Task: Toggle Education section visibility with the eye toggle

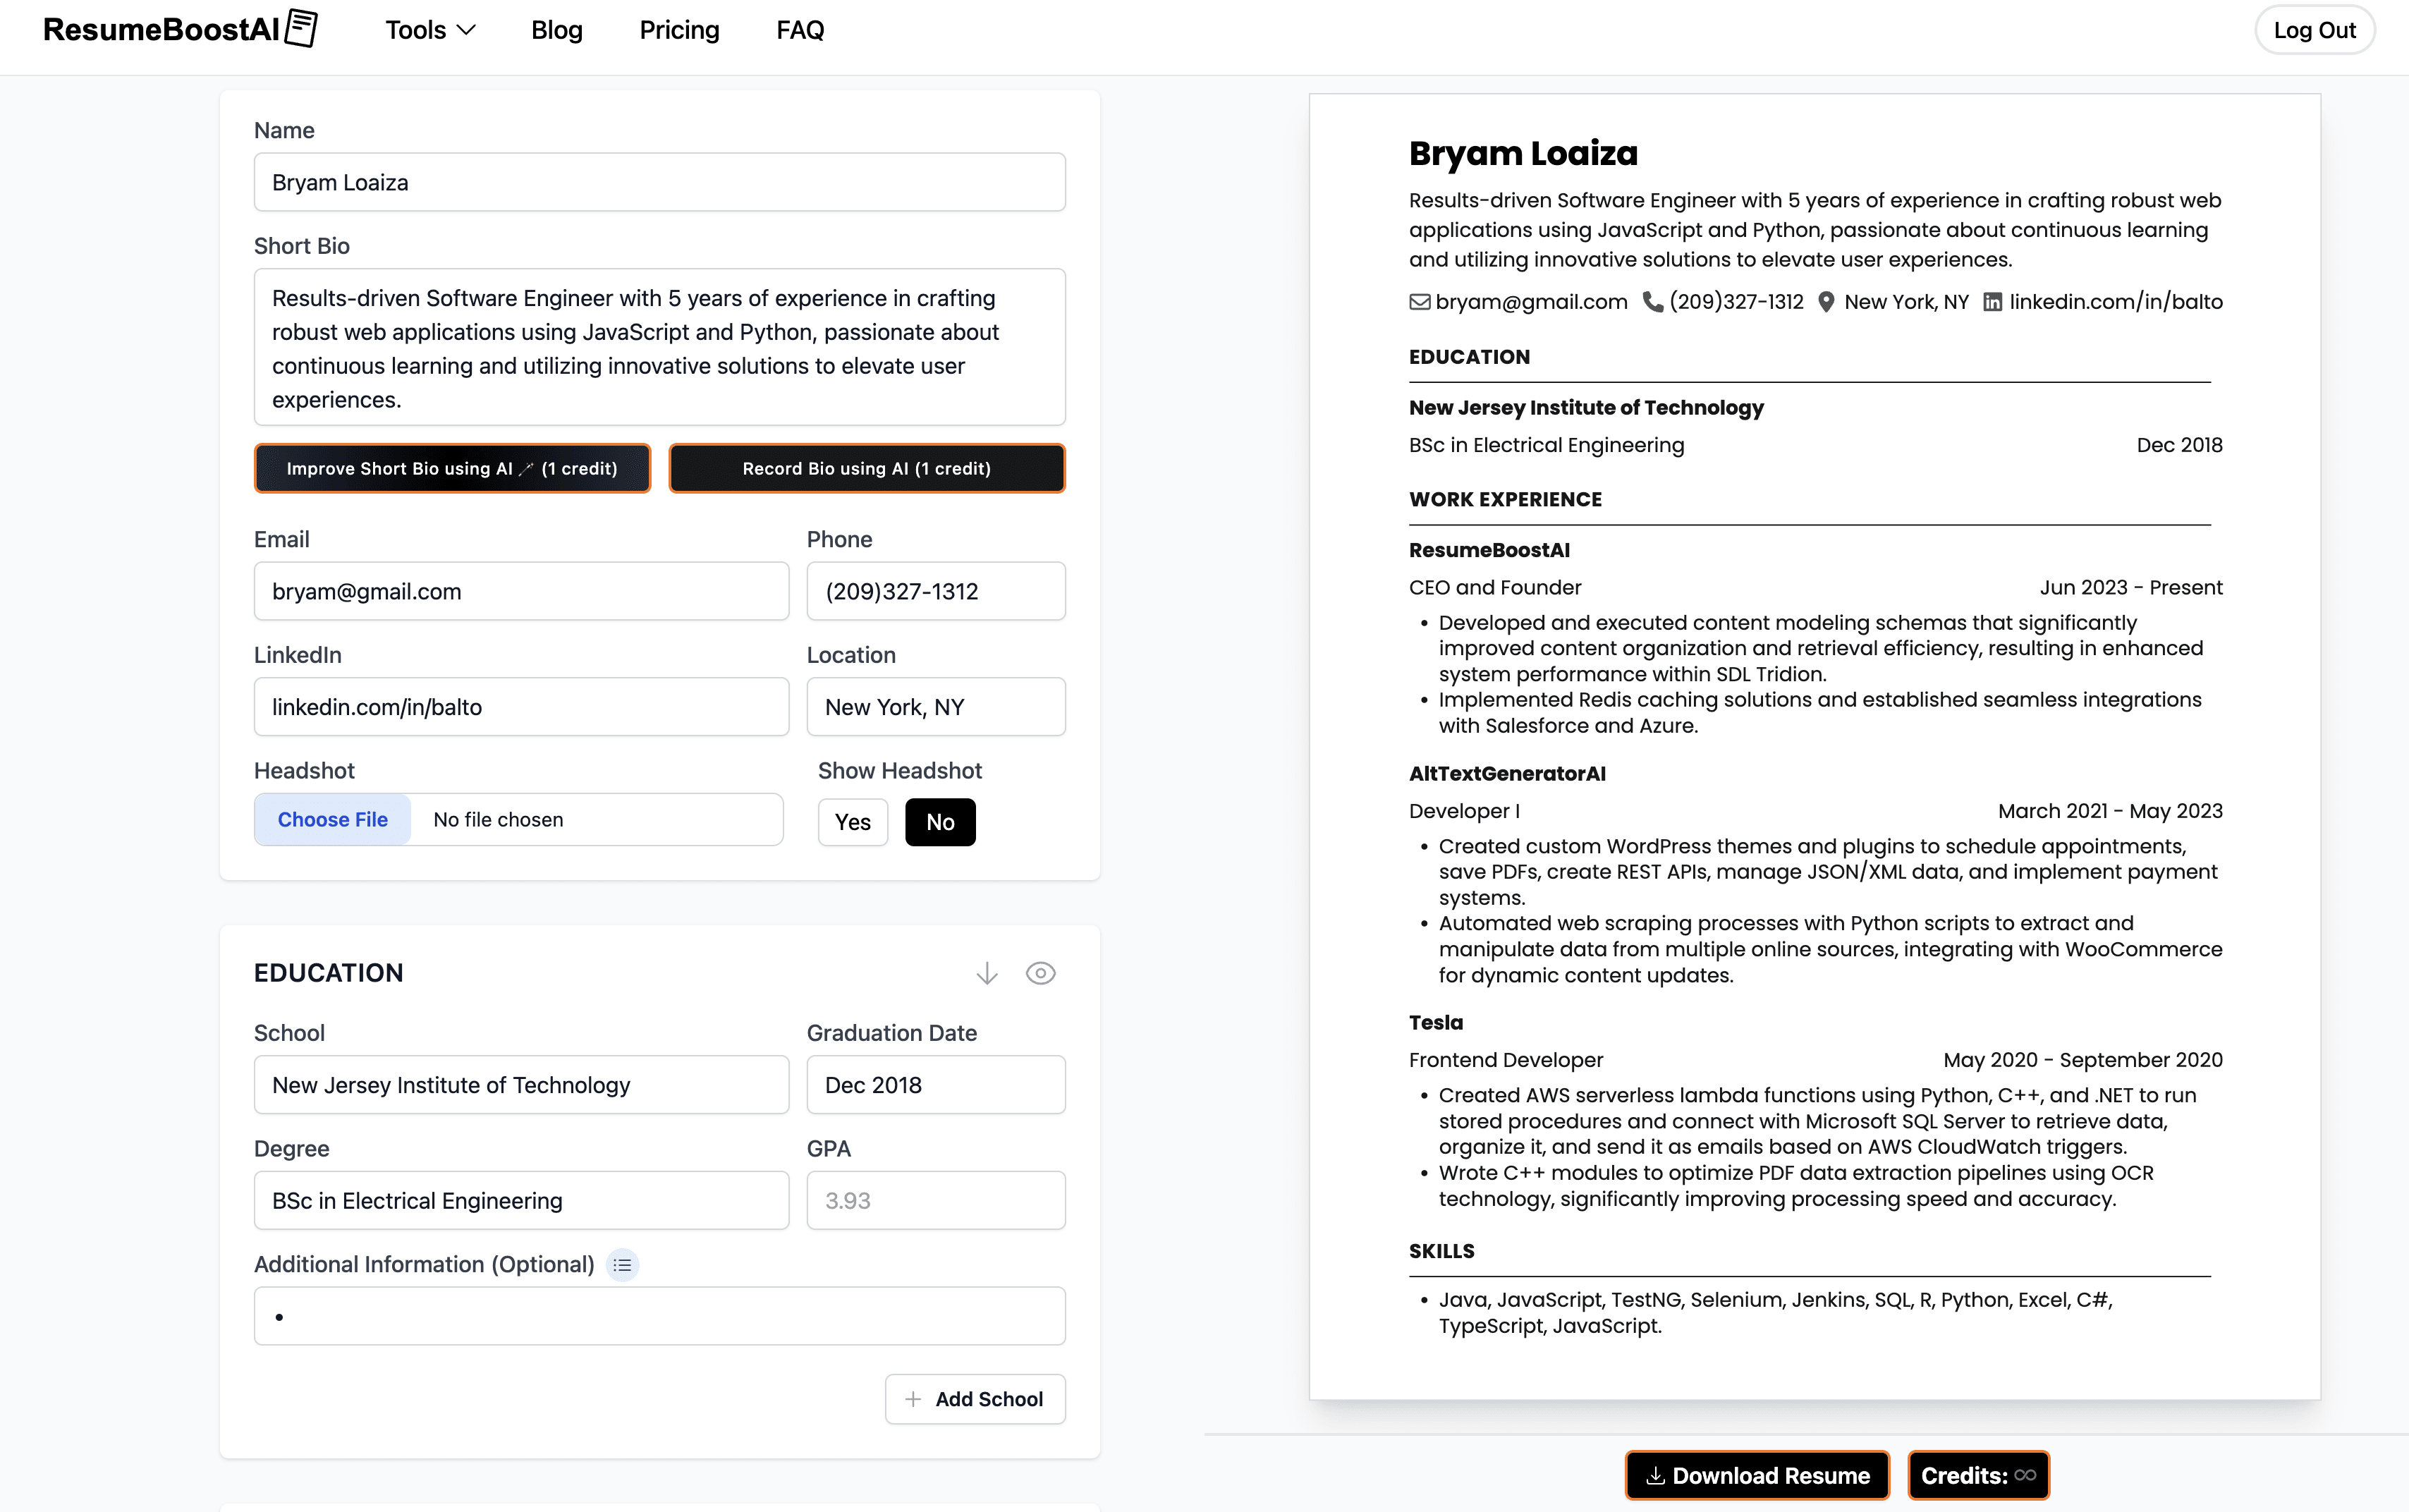Action: (1041, 972)
